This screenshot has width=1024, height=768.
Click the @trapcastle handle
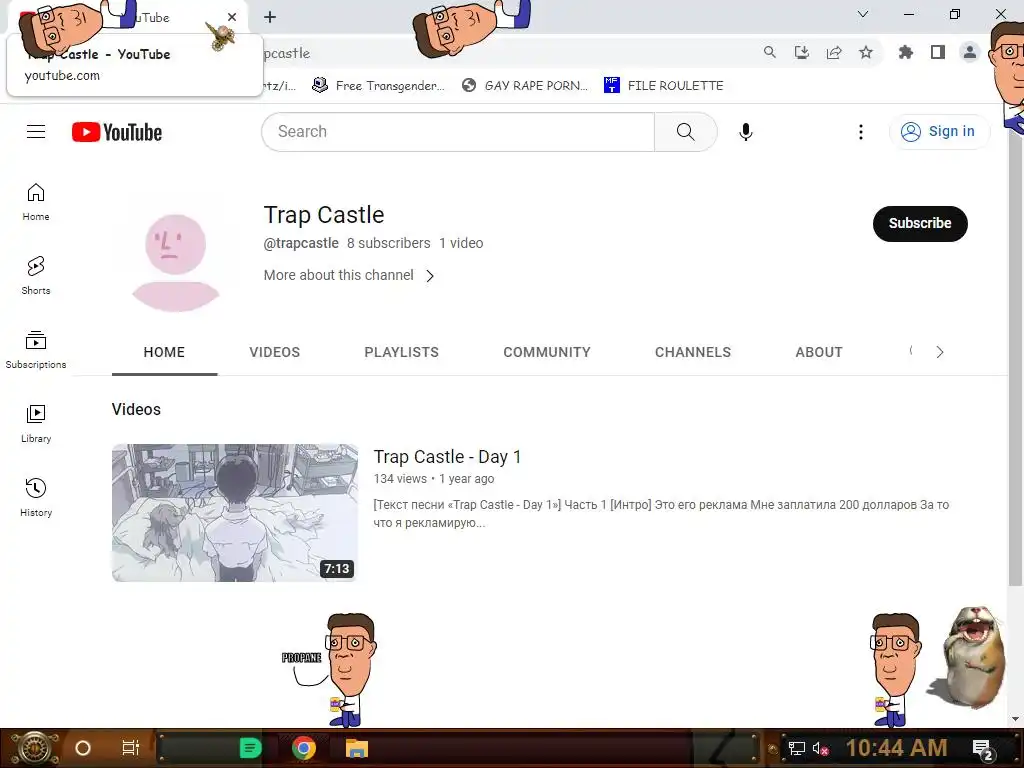click(301, 243)
